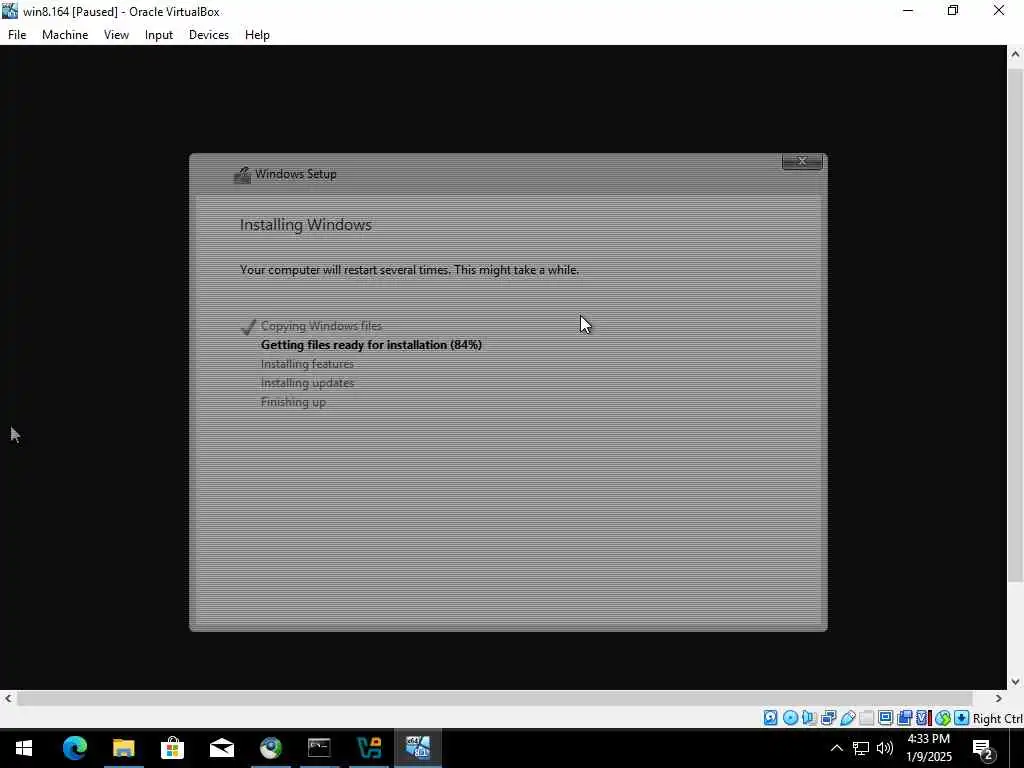Screen dimensions: 1024x768
Task: Open Microsoft Store from taskbar
Action: point(172,748)
